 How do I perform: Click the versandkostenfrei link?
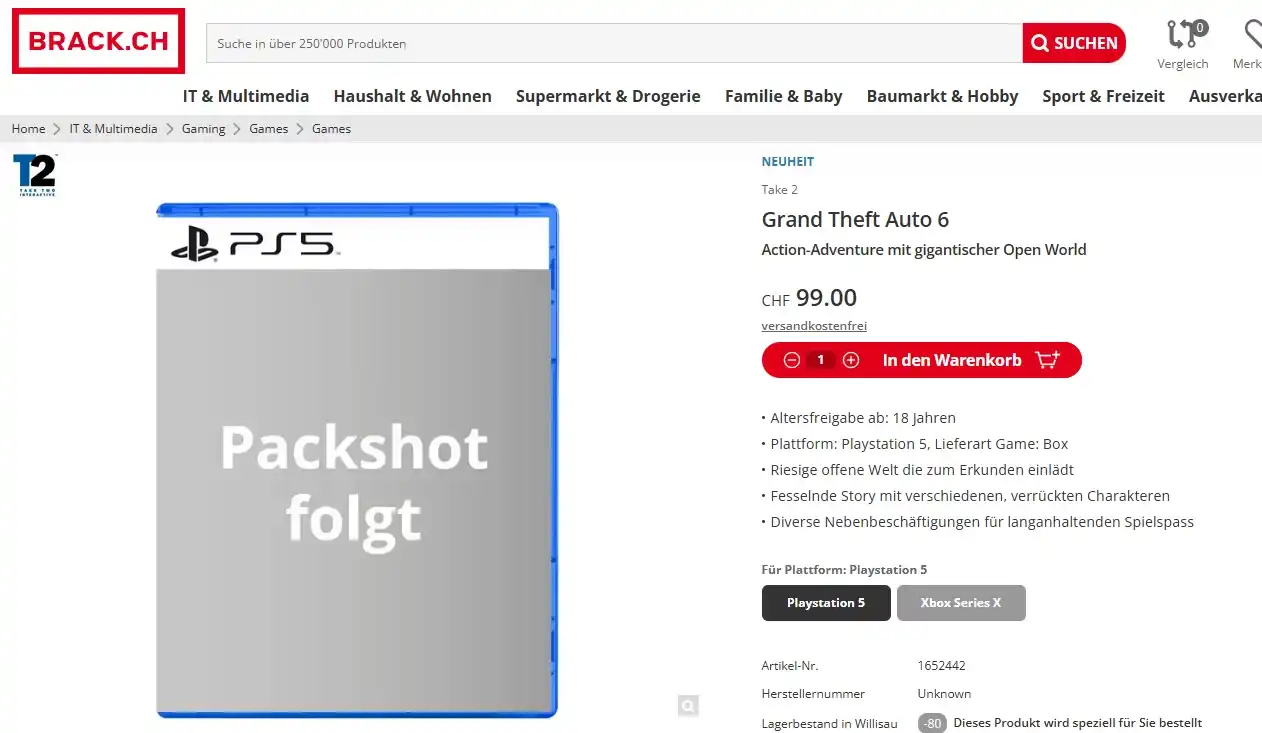point(814,326)
